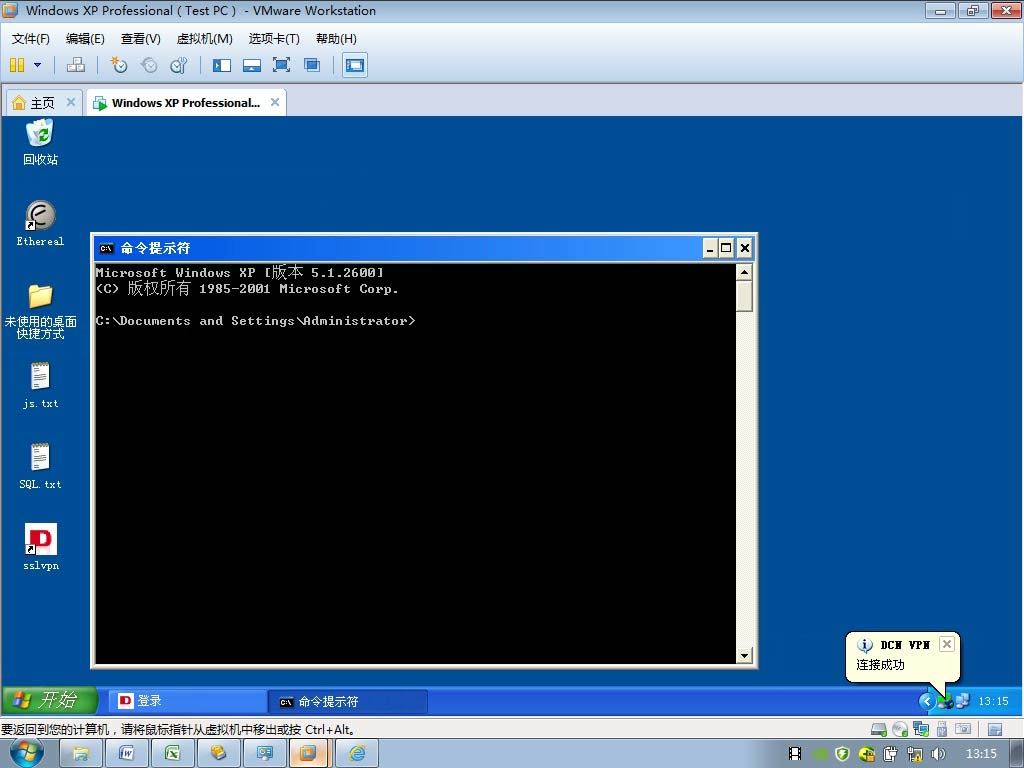
Task: Open Excel from the host taskbar
Action: pos(172,754)
